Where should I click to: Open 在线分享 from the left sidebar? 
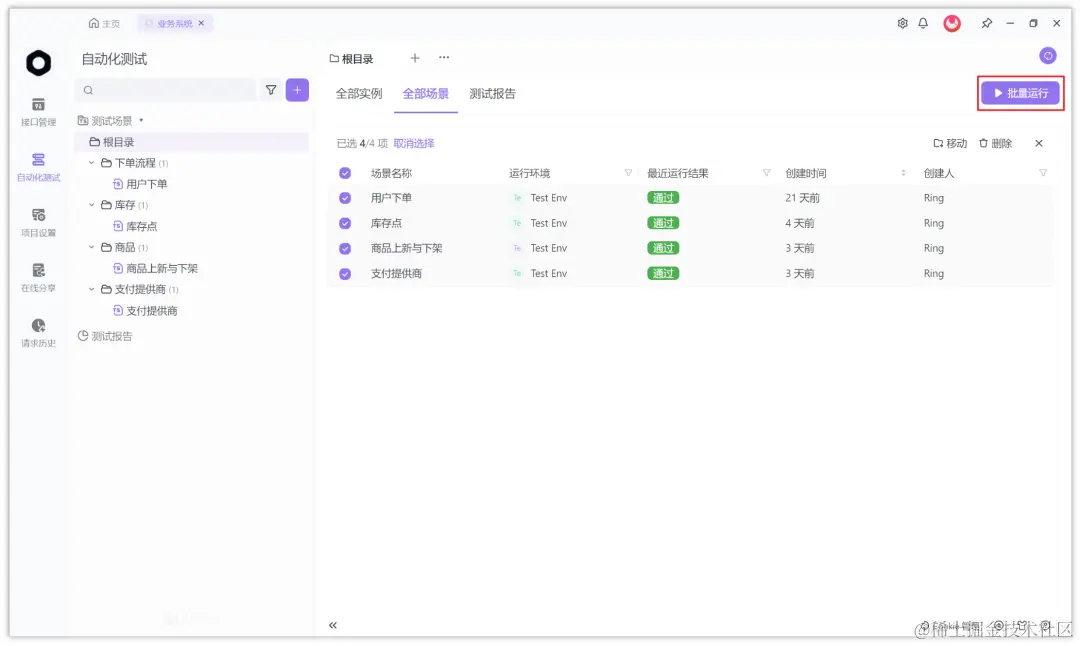(x=37, y=278)
